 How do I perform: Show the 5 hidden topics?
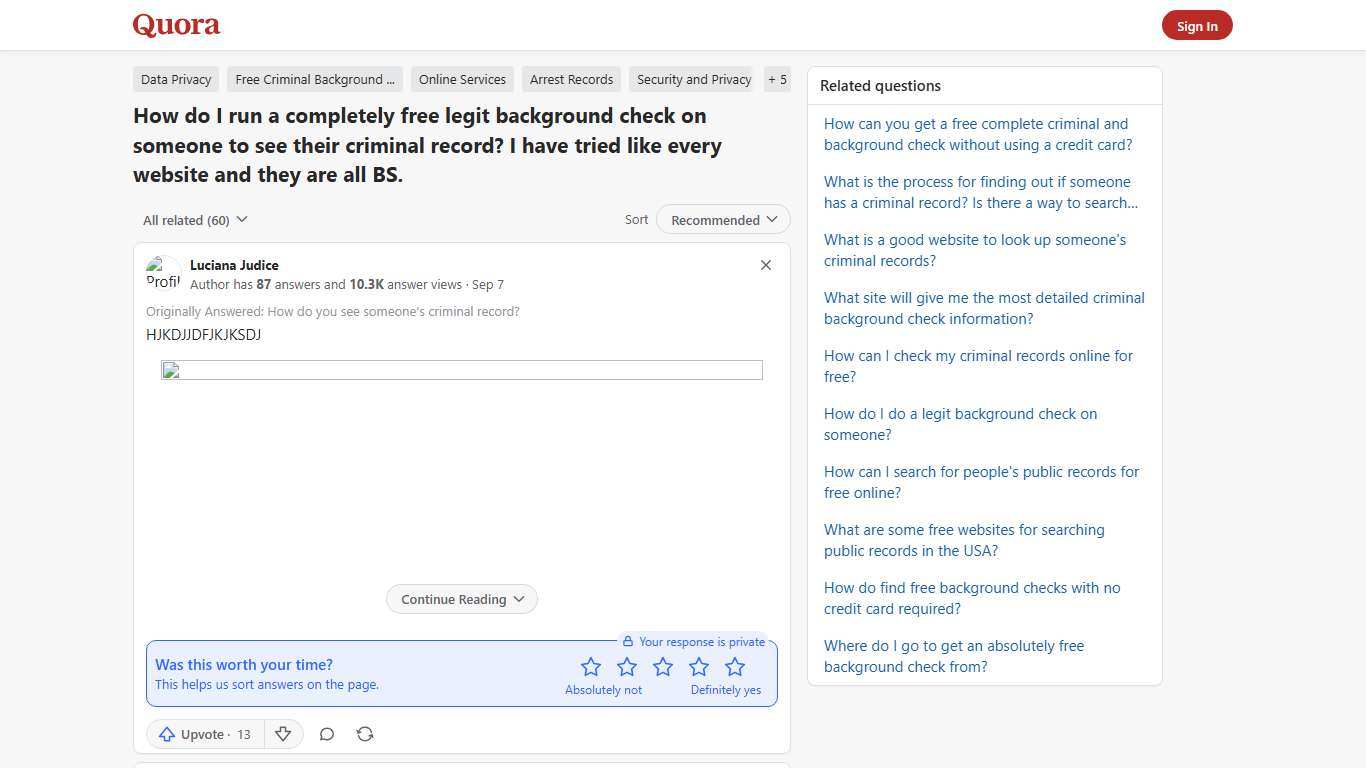pos(777,79)
